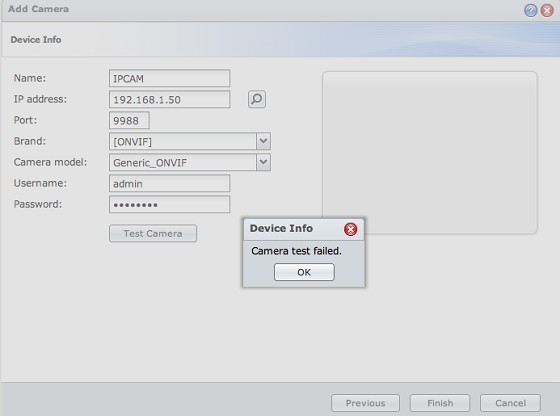
Task: Click the IP address field showing 192.168.1.50
Action: click(x=169, y=99)
